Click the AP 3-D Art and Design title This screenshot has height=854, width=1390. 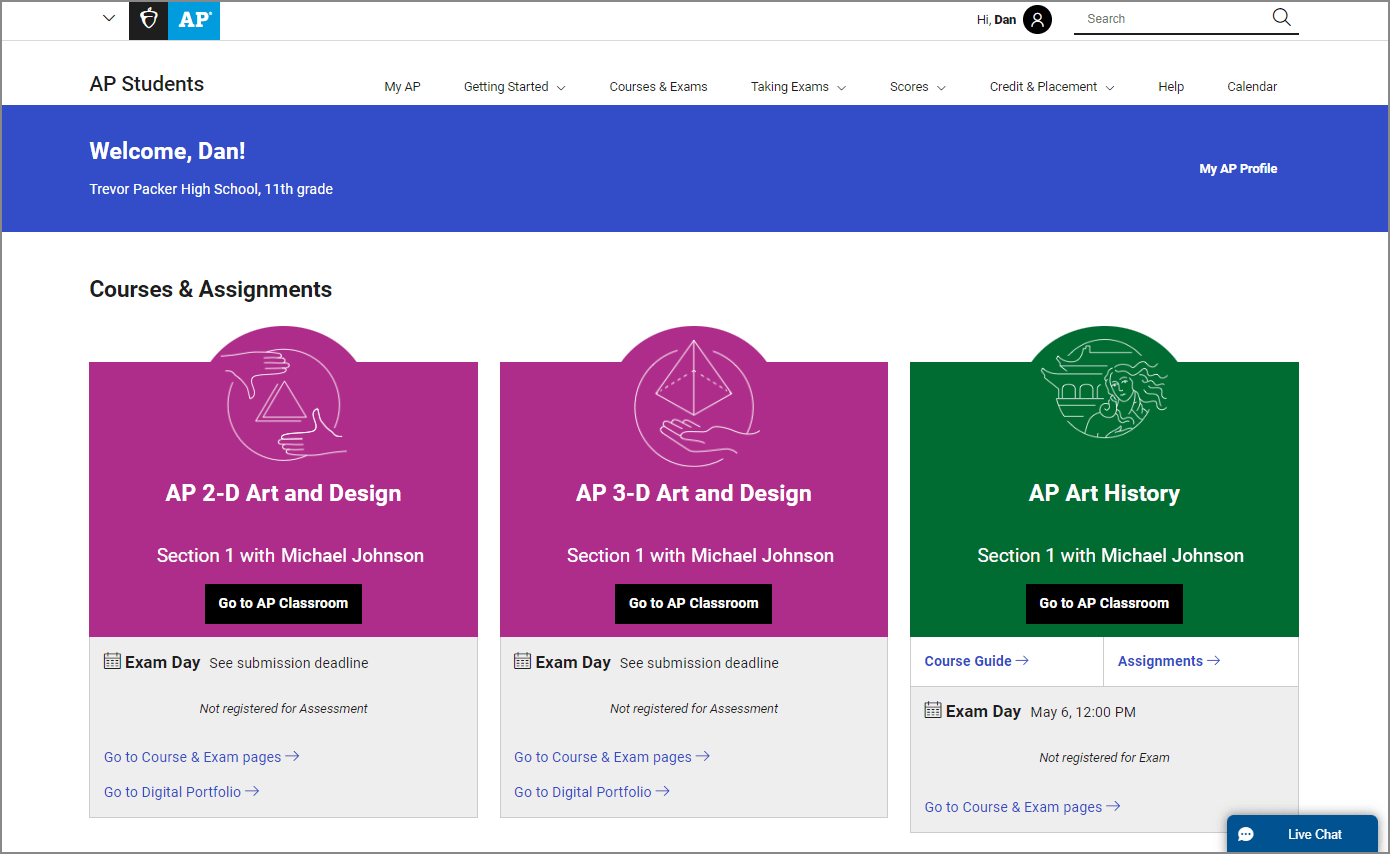click(694, 494)
